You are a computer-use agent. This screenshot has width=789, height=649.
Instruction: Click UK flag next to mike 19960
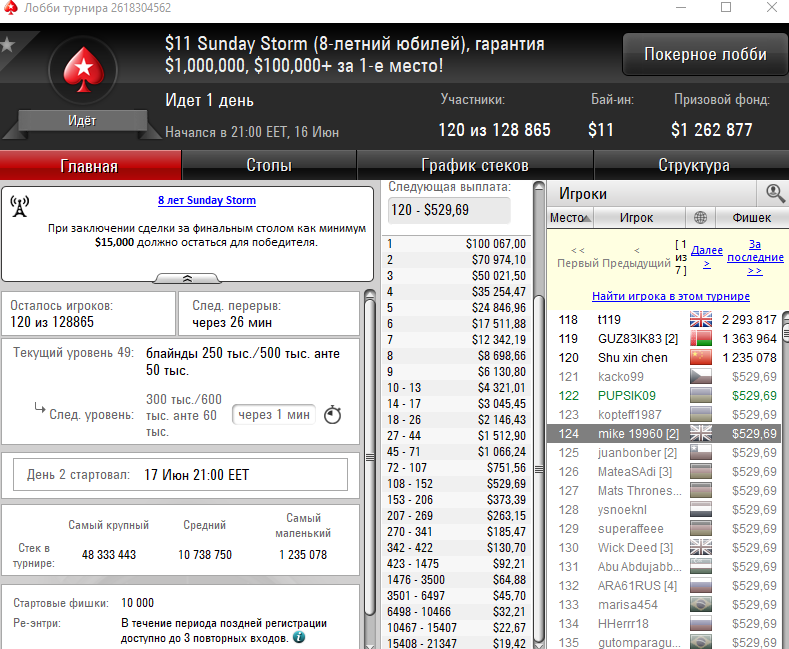coord(700,434)
